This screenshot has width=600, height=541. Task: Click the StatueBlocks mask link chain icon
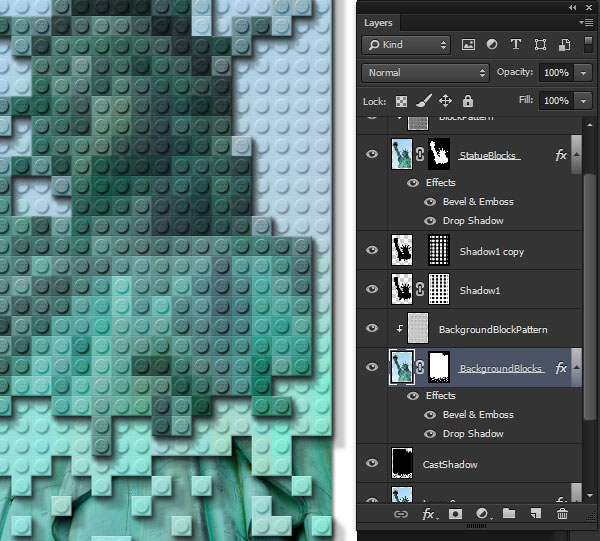[420, 154]
